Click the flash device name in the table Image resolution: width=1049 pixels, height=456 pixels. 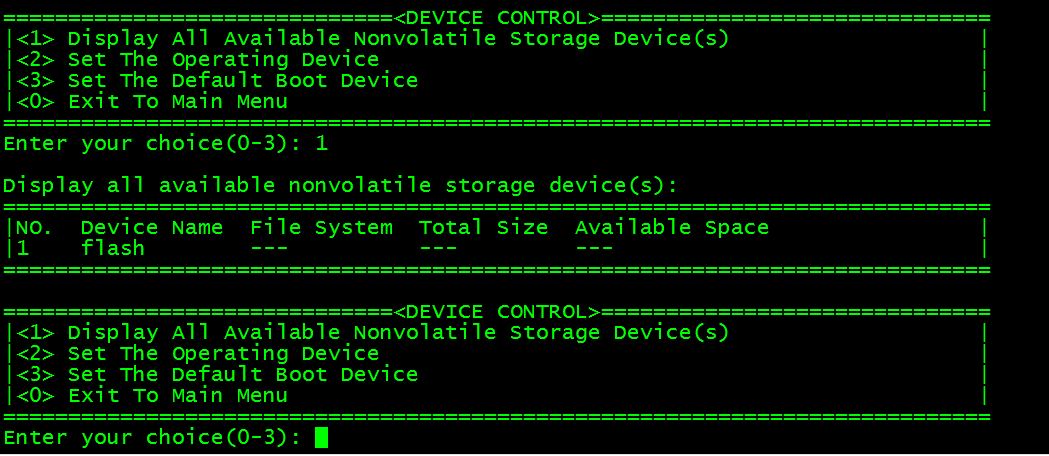pos(113,248)
